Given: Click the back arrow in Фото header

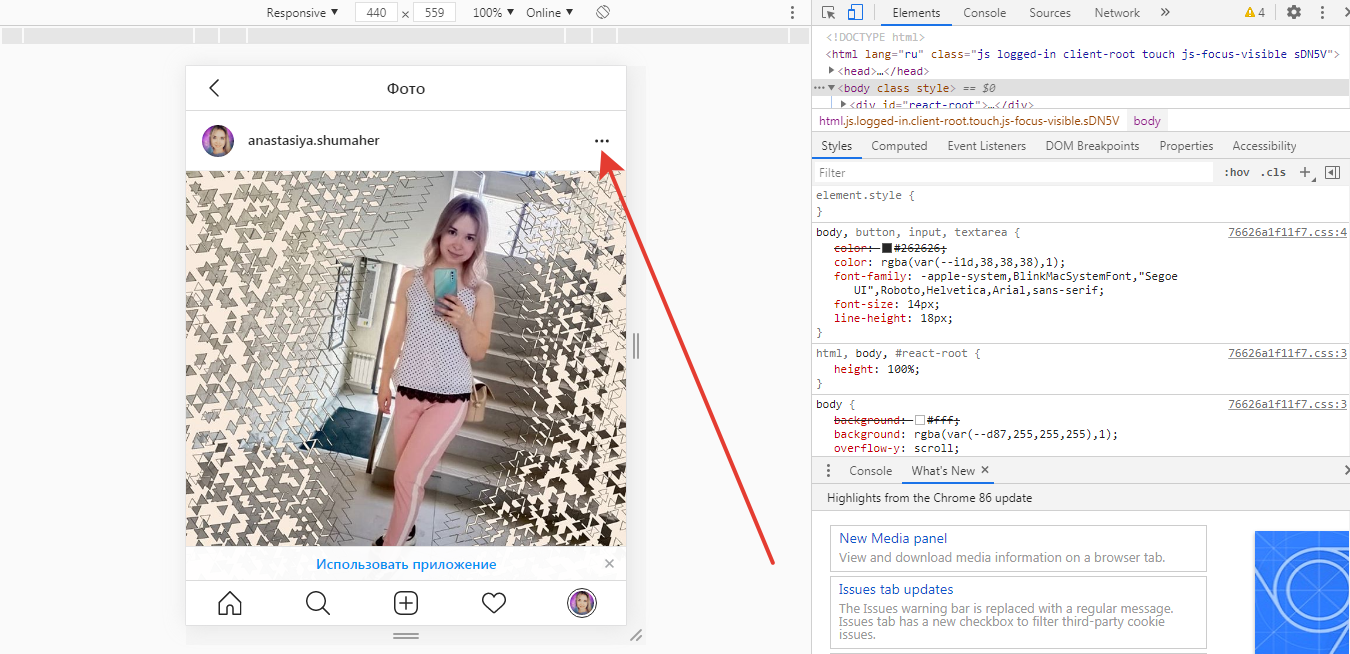Looking at the screenshot, I should tap(214, 88).
